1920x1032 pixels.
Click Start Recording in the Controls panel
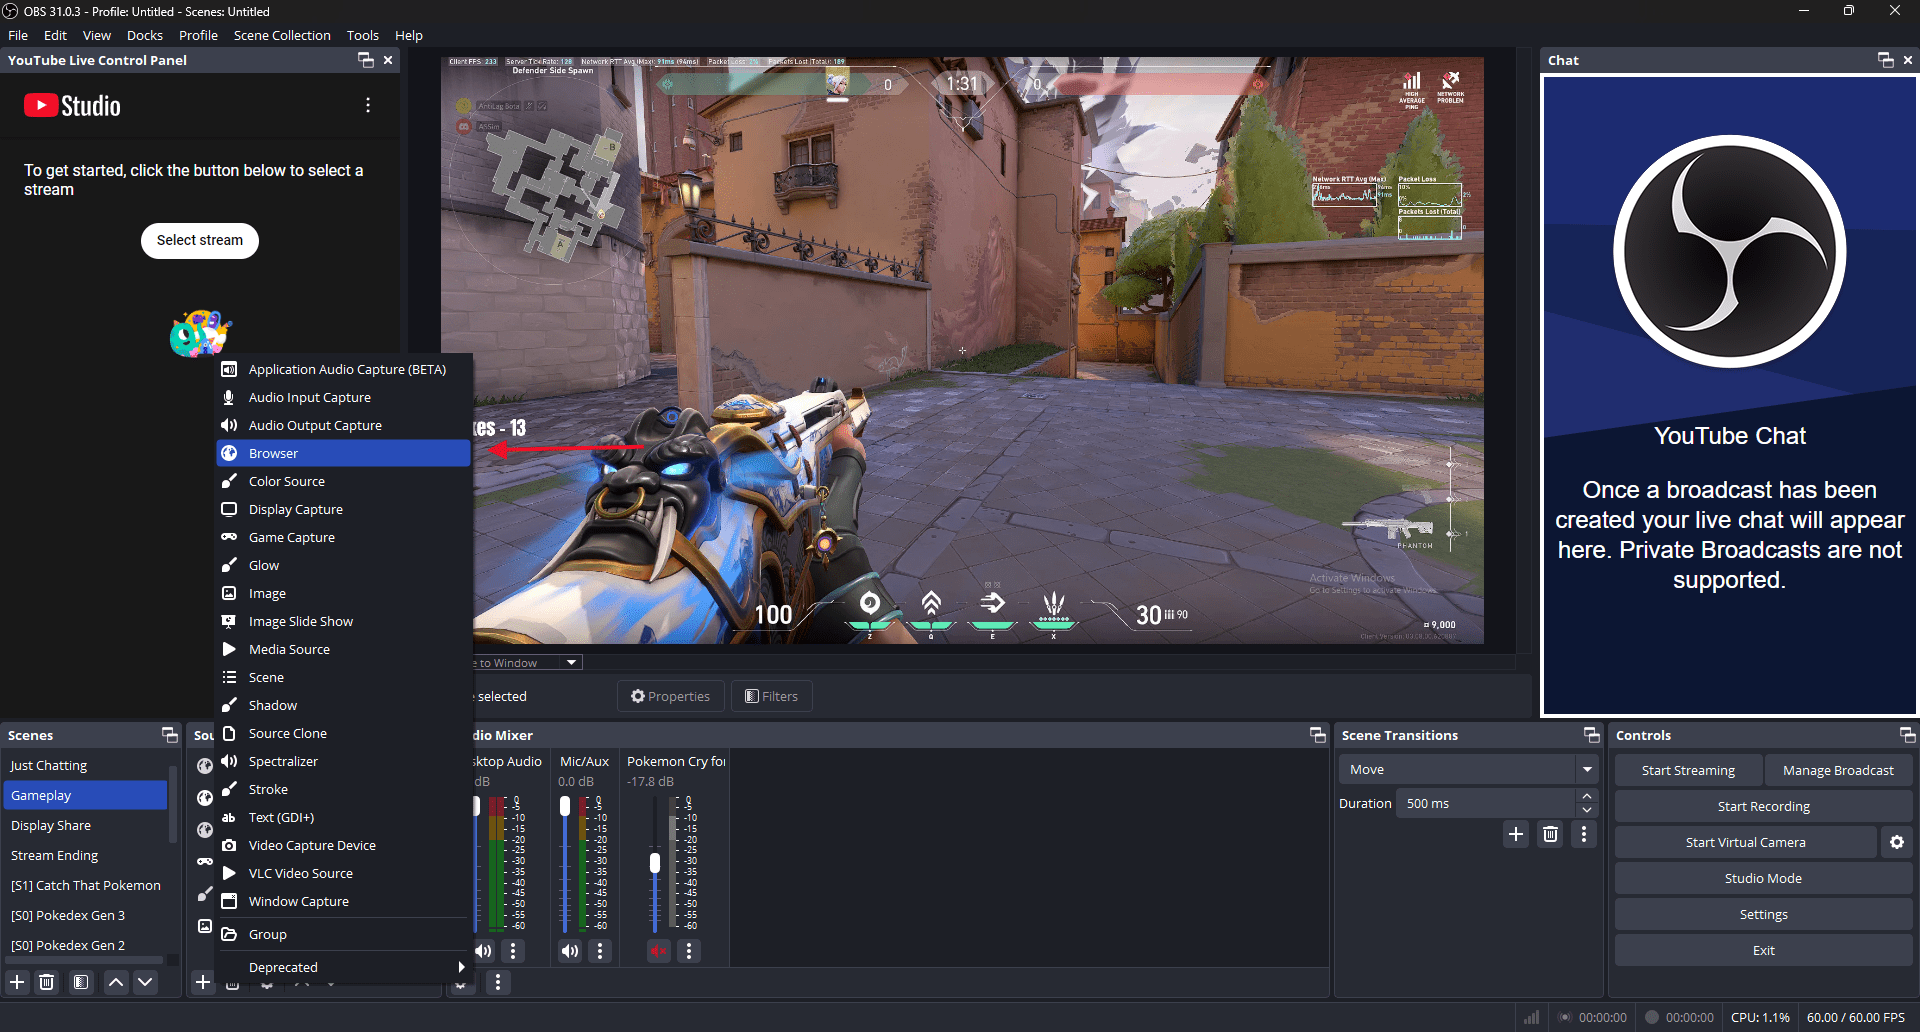pyautogui.click(x=1763, y=805)
